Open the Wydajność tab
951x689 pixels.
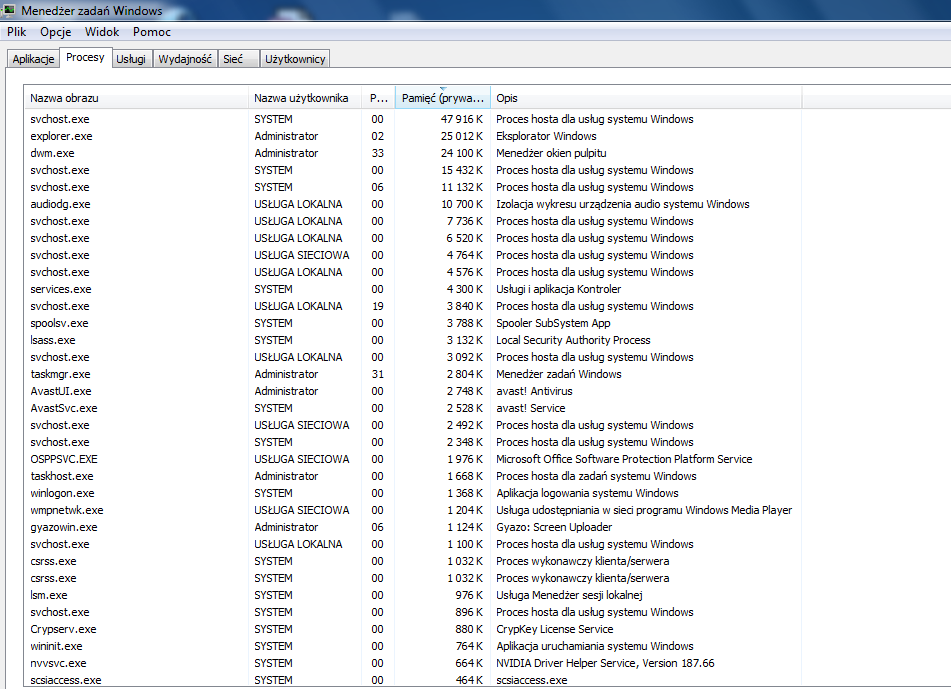(185, 59)
